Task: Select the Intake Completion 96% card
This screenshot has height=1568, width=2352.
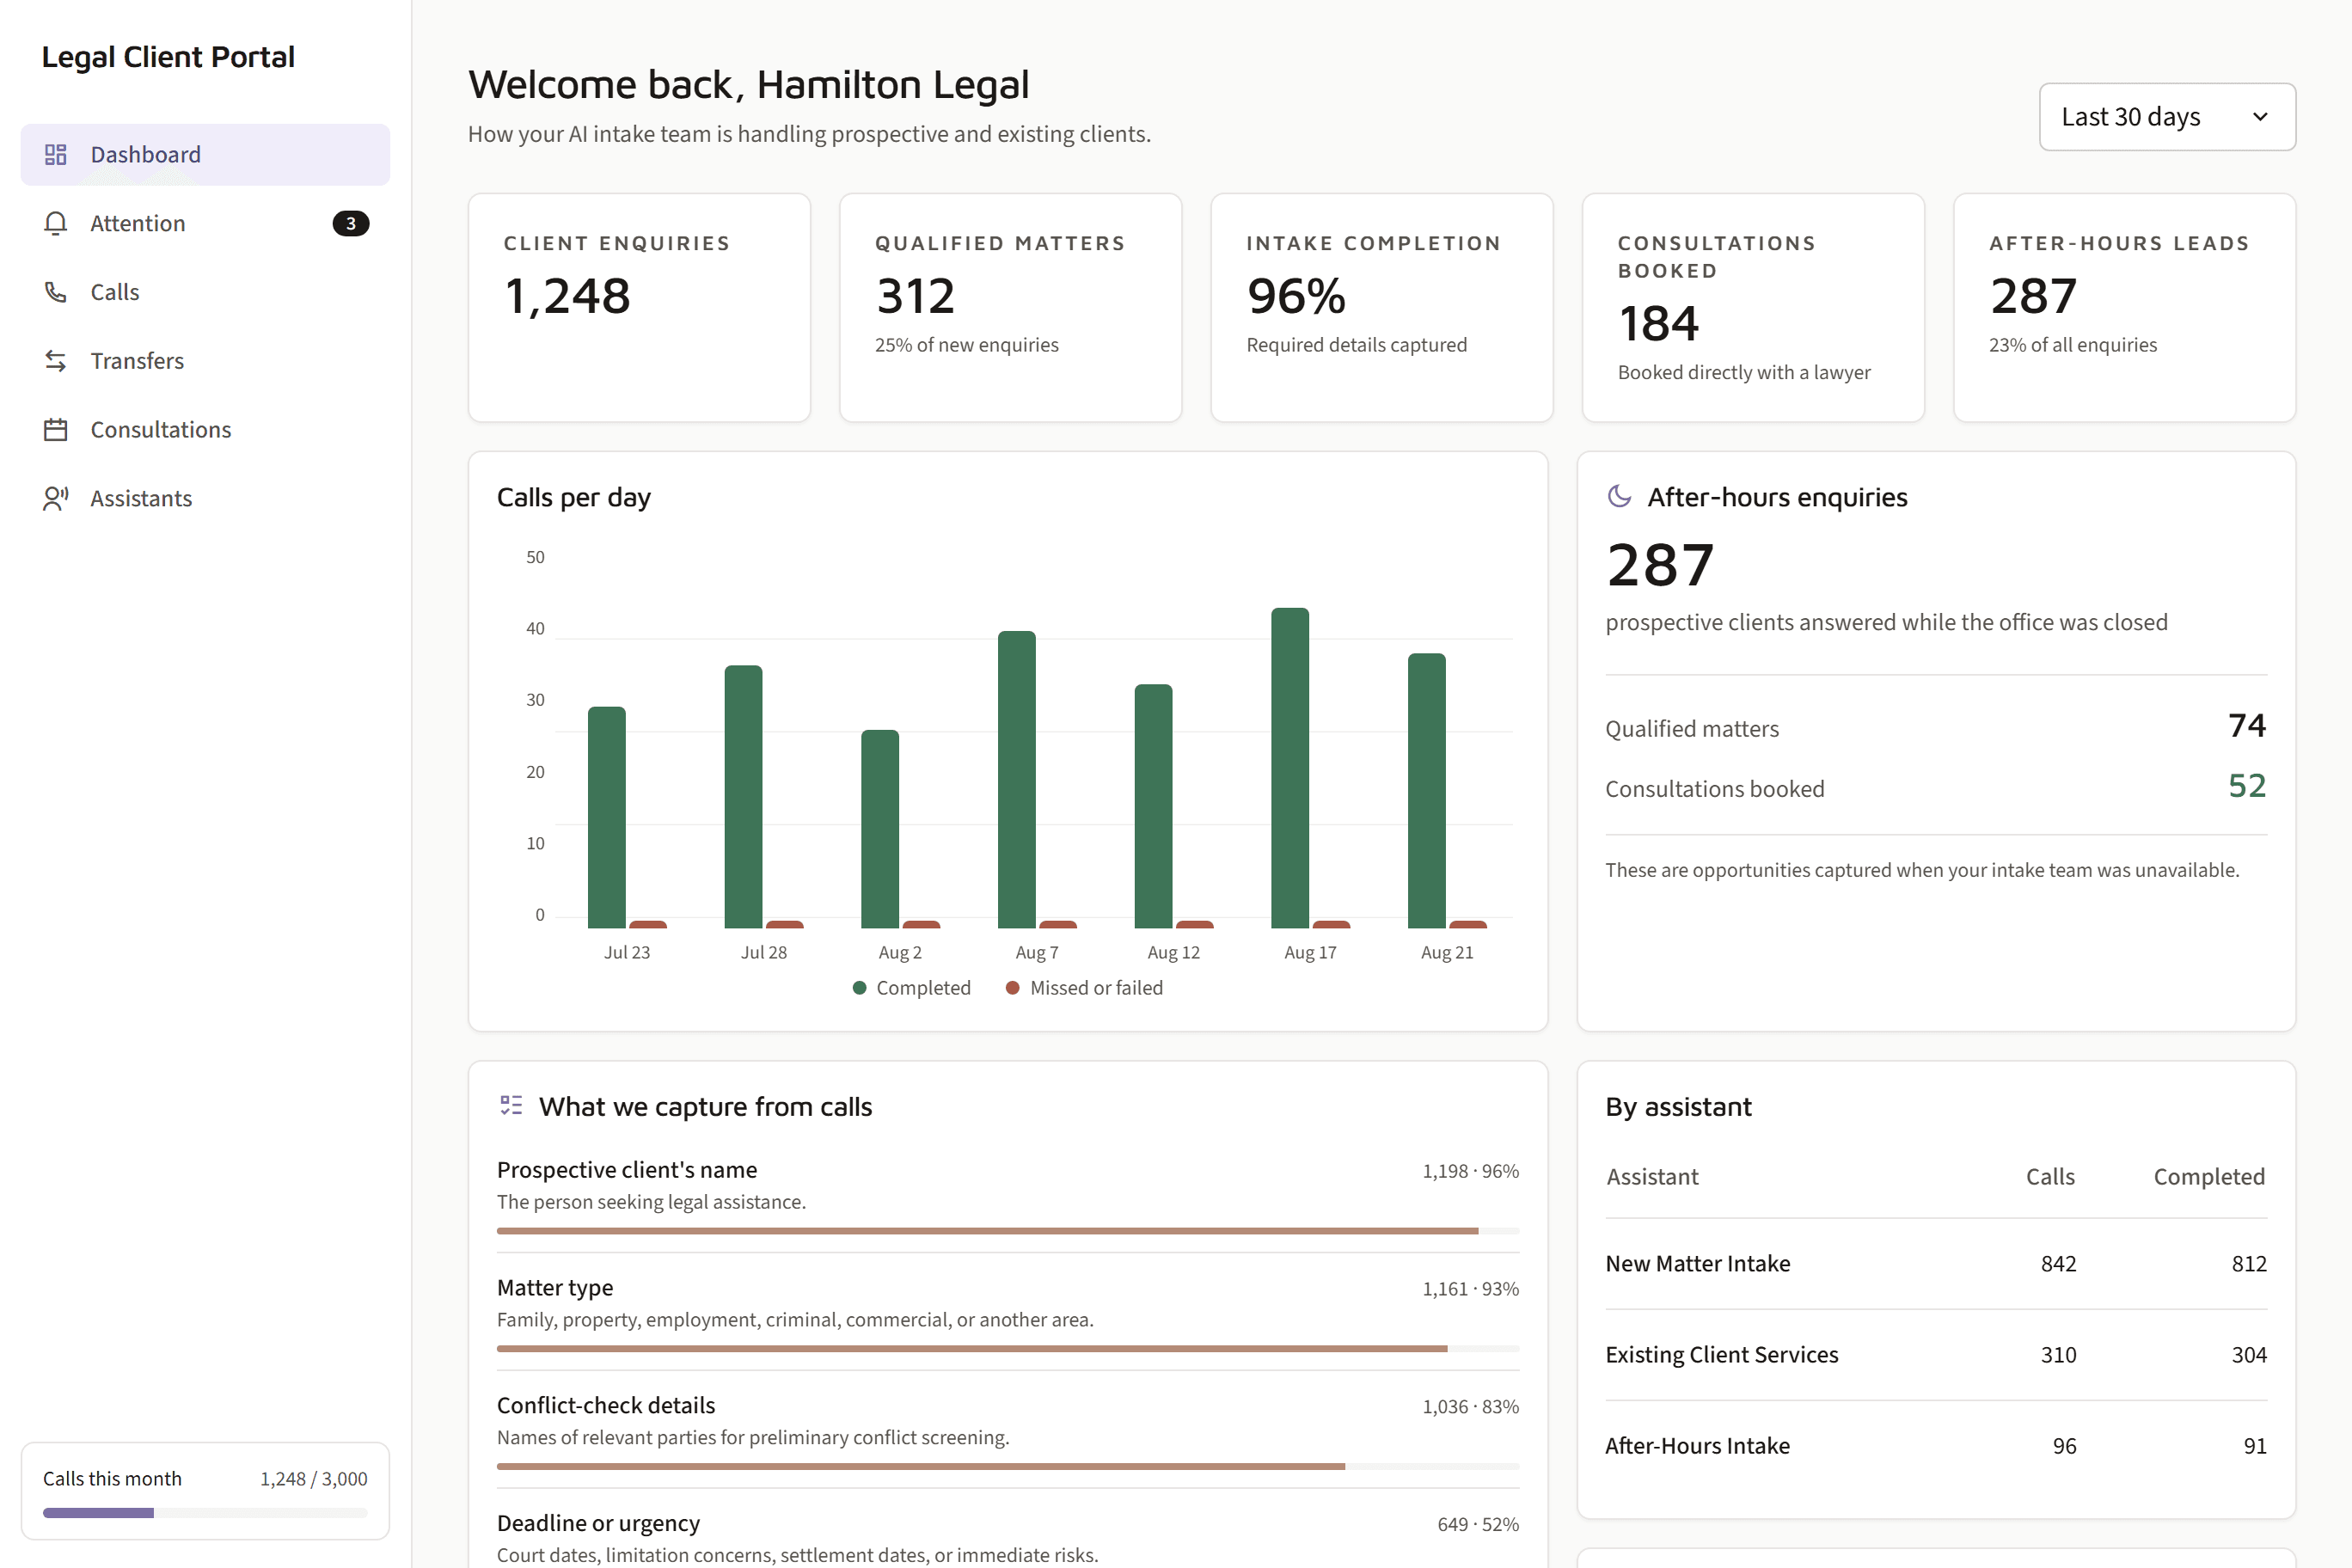Action: pyautogui.click(x=1382, y=308)
